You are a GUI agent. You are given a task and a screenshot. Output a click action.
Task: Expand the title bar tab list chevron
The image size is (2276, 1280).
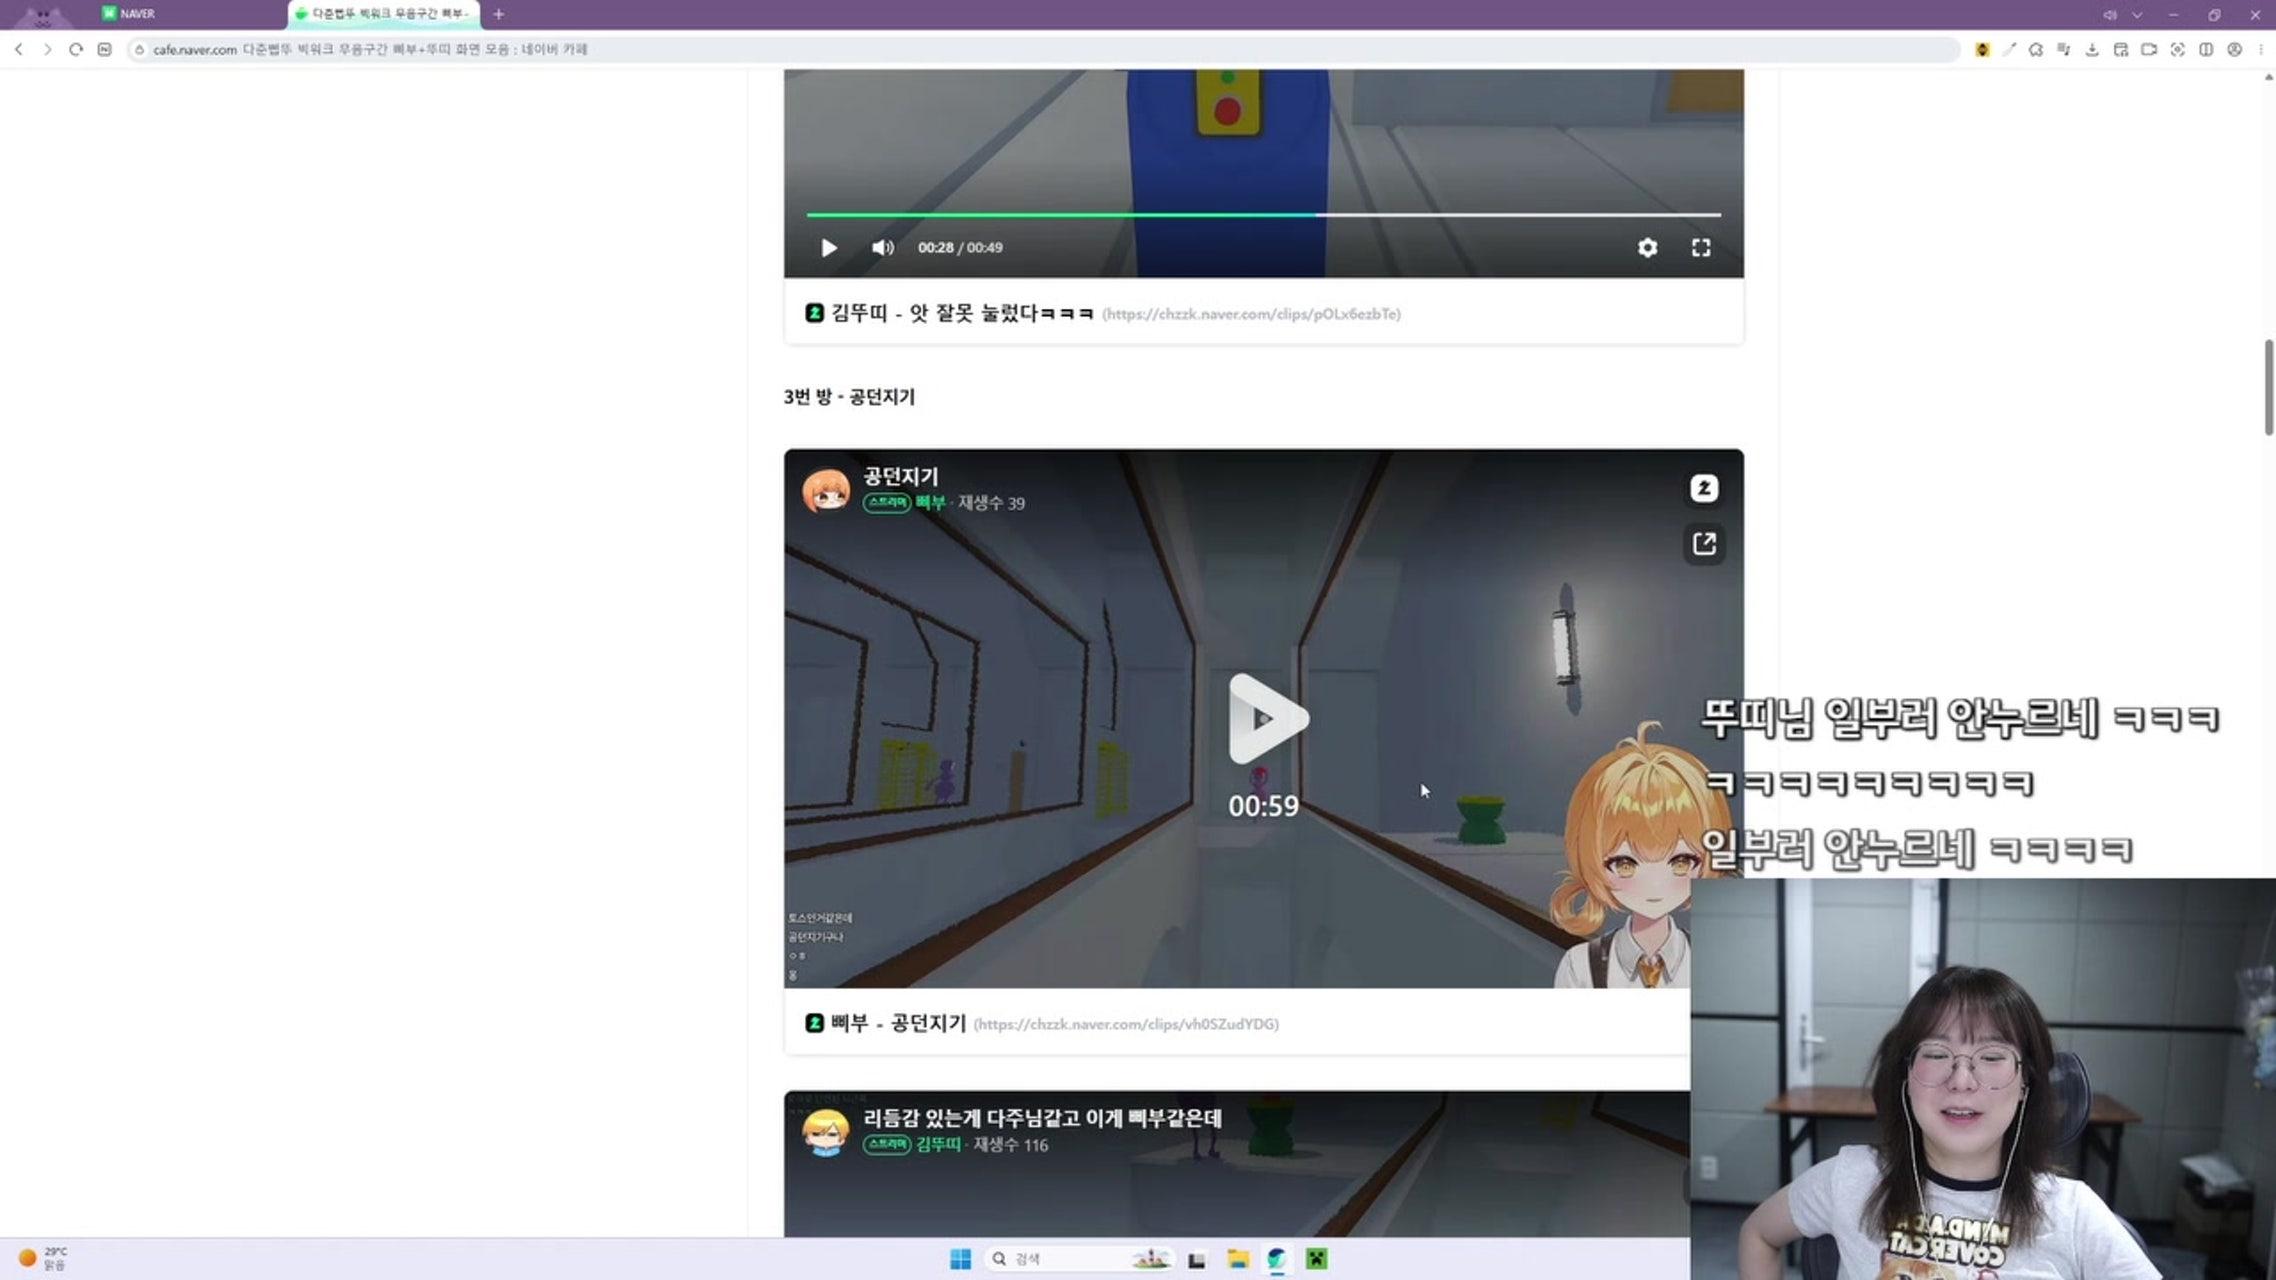pyautogui.click(x=2137, y=15)
